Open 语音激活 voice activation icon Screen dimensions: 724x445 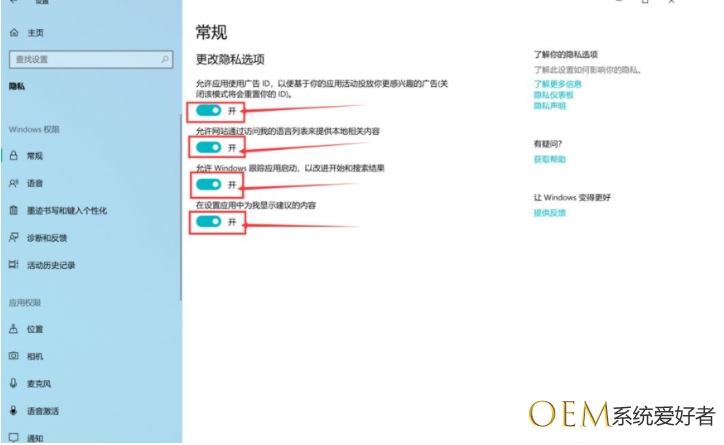pos(14,411)
